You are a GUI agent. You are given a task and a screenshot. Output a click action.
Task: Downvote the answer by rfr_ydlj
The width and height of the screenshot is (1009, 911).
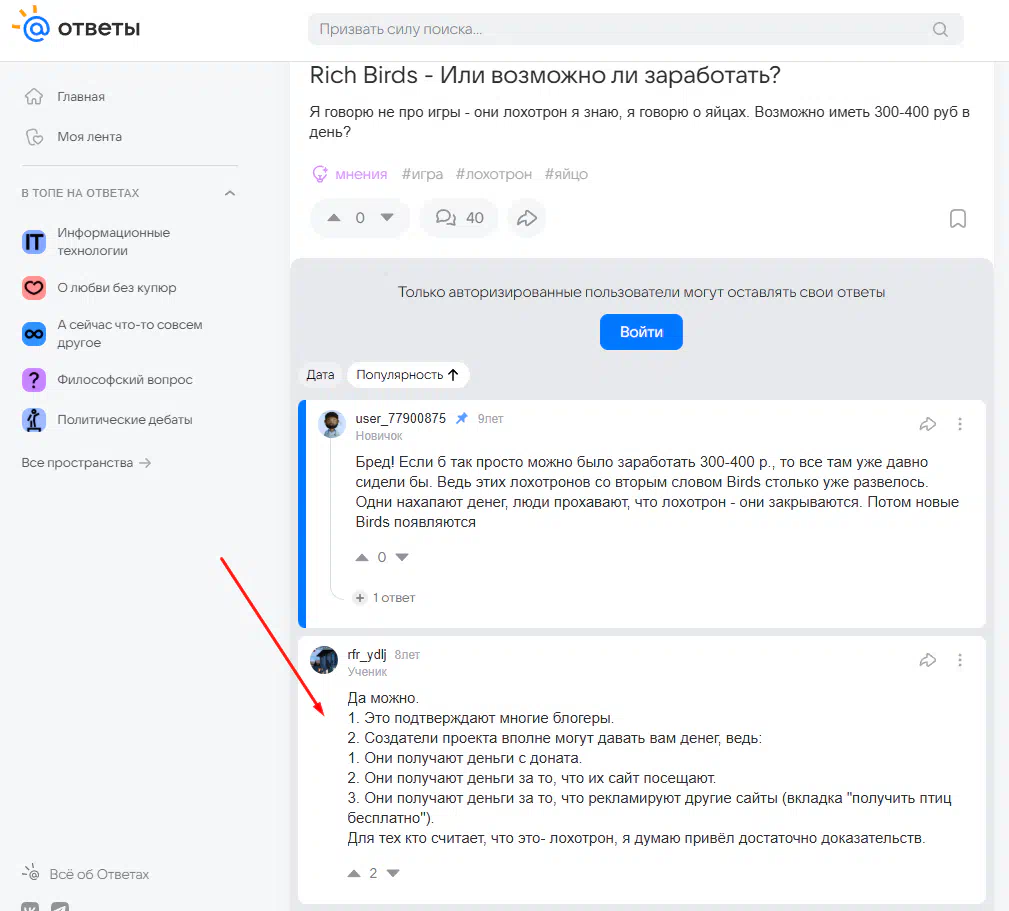393,873
